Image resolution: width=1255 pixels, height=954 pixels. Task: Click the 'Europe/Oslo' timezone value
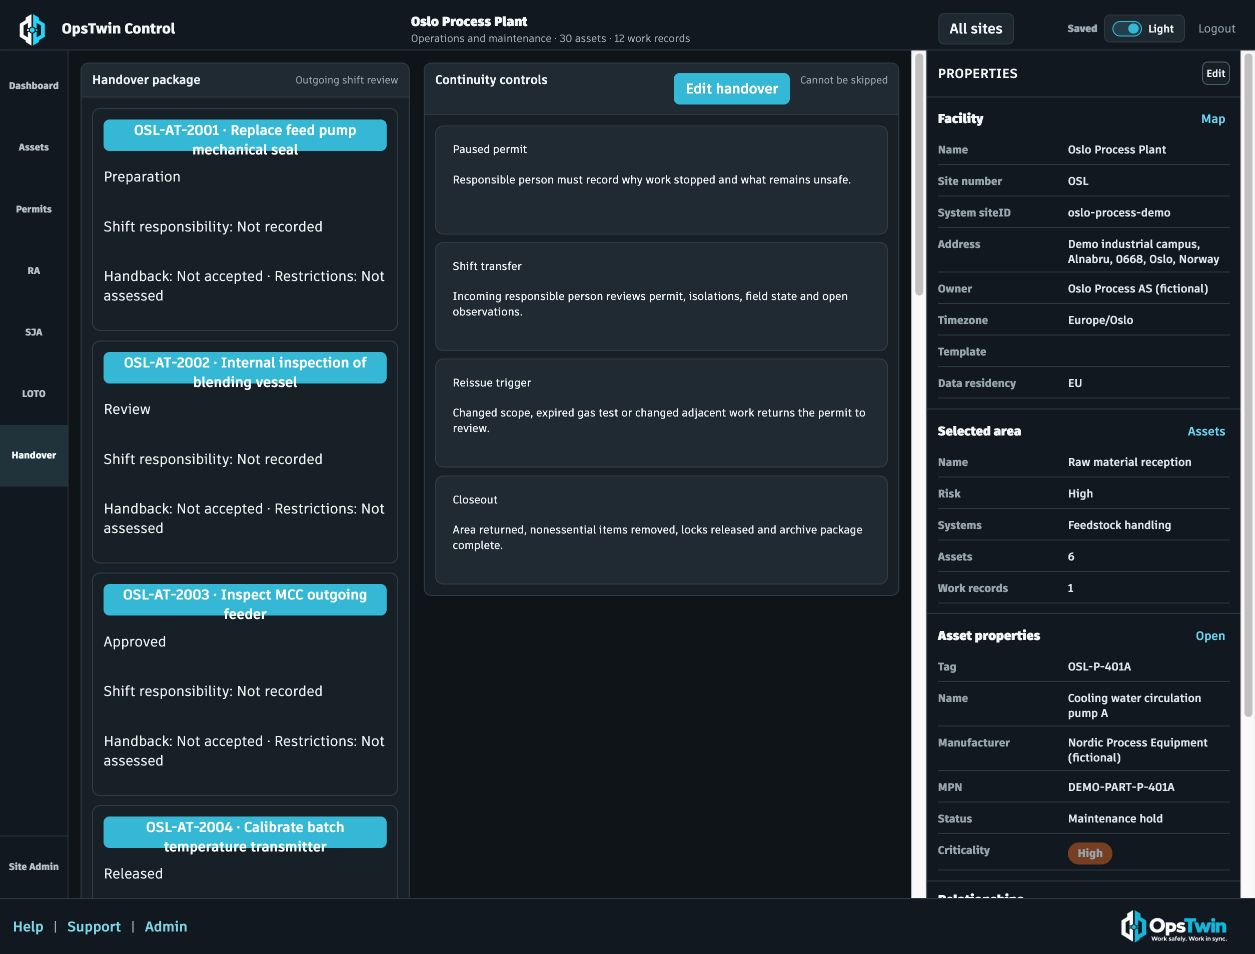click(1100, 320)
